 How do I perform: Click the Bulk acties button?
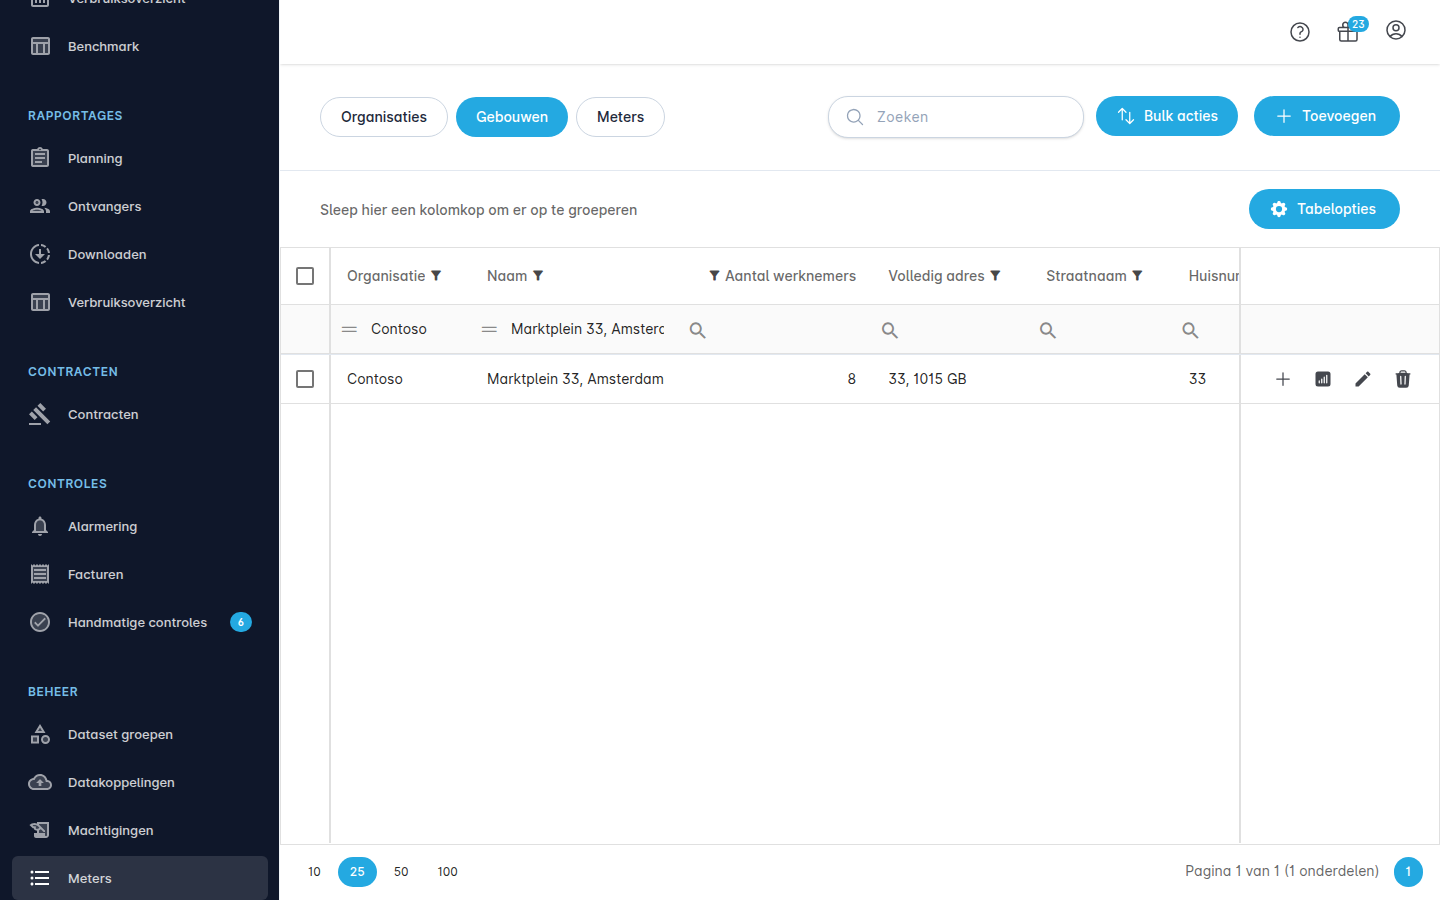point(1167,116)
